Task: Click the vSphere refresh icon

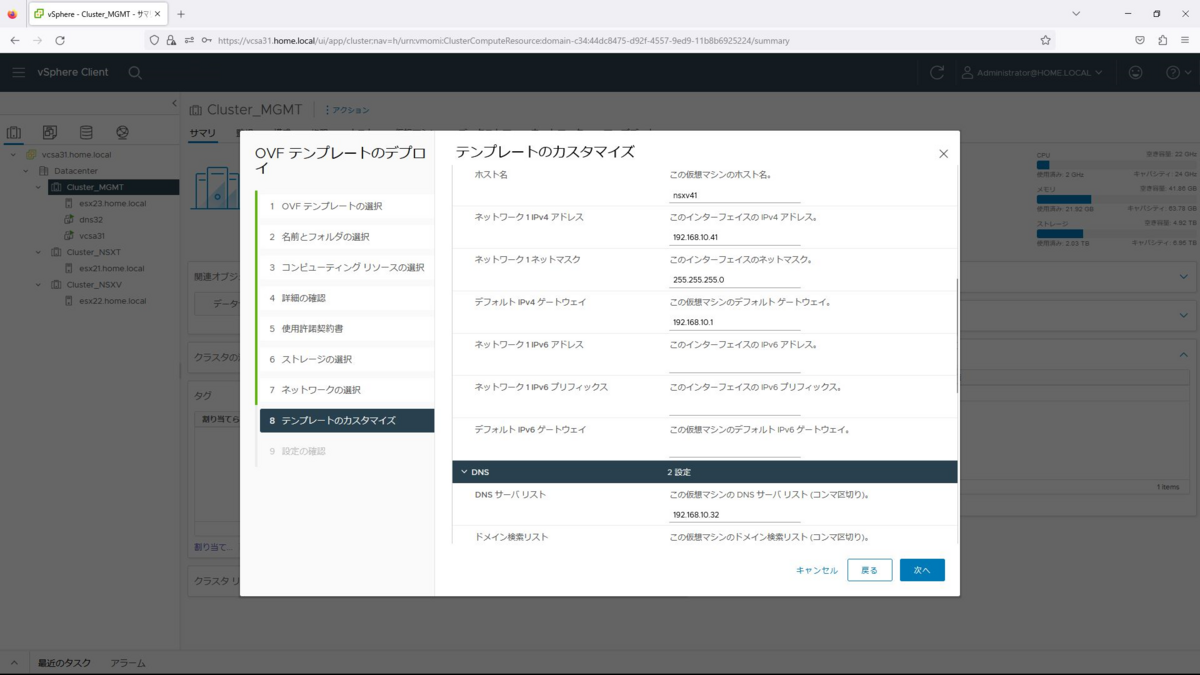Action: [937, 72]
